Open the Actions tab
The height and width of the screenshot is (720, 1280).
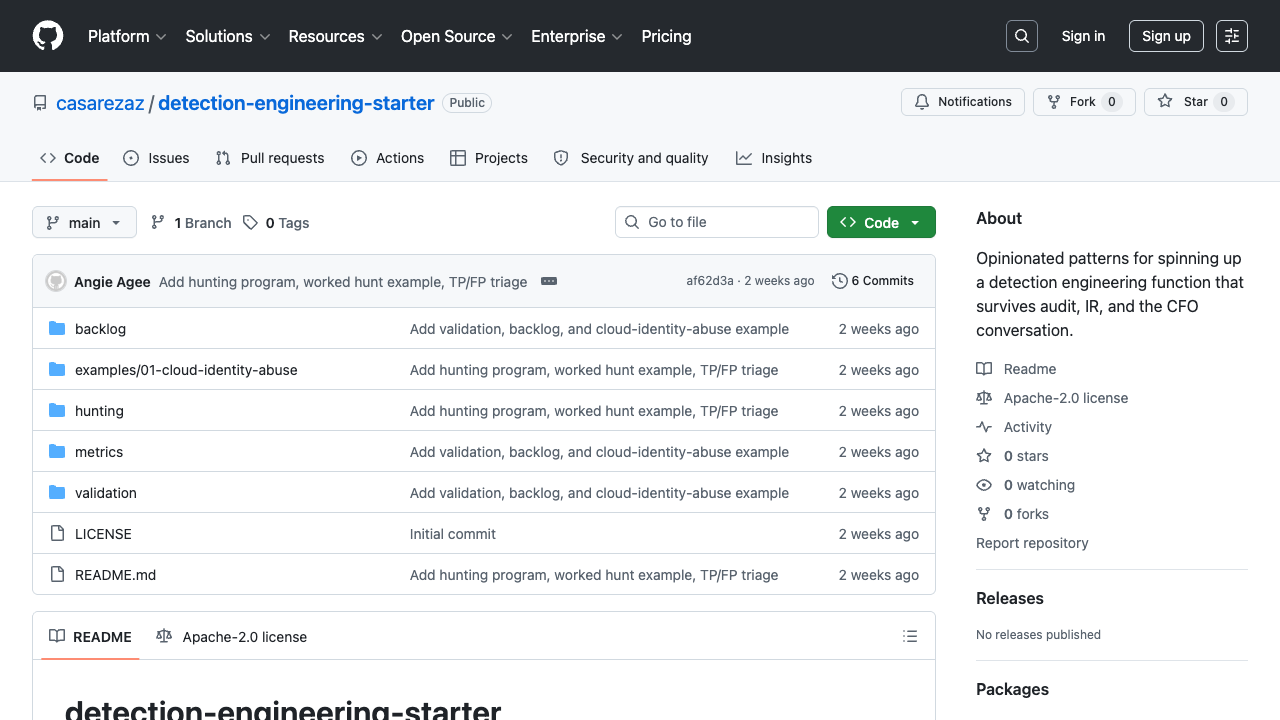388,158
